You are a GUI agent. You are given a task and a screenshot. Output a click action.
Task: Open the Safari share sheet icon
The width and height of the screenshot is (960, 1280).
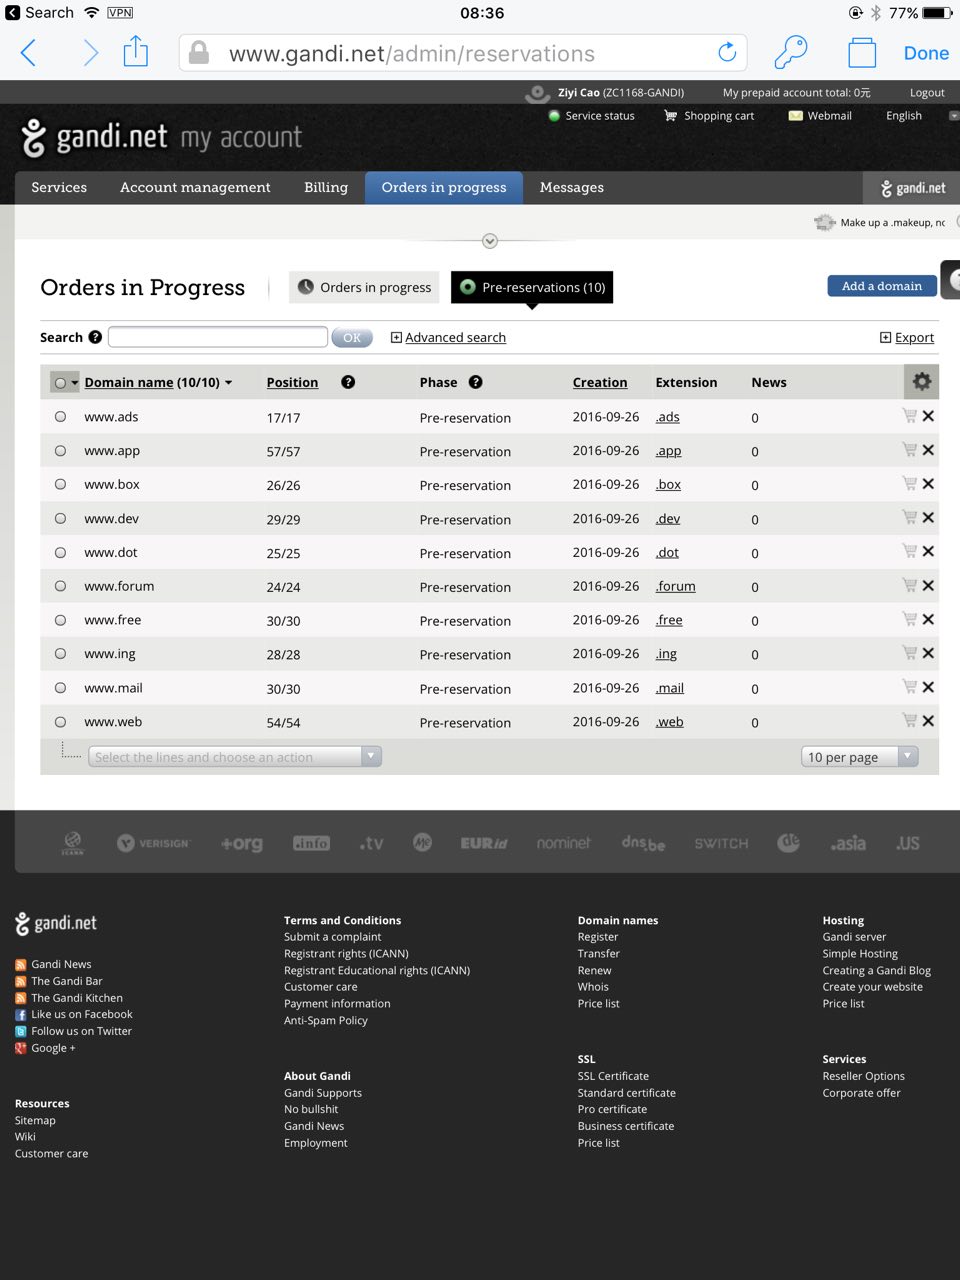pos(136,51)
